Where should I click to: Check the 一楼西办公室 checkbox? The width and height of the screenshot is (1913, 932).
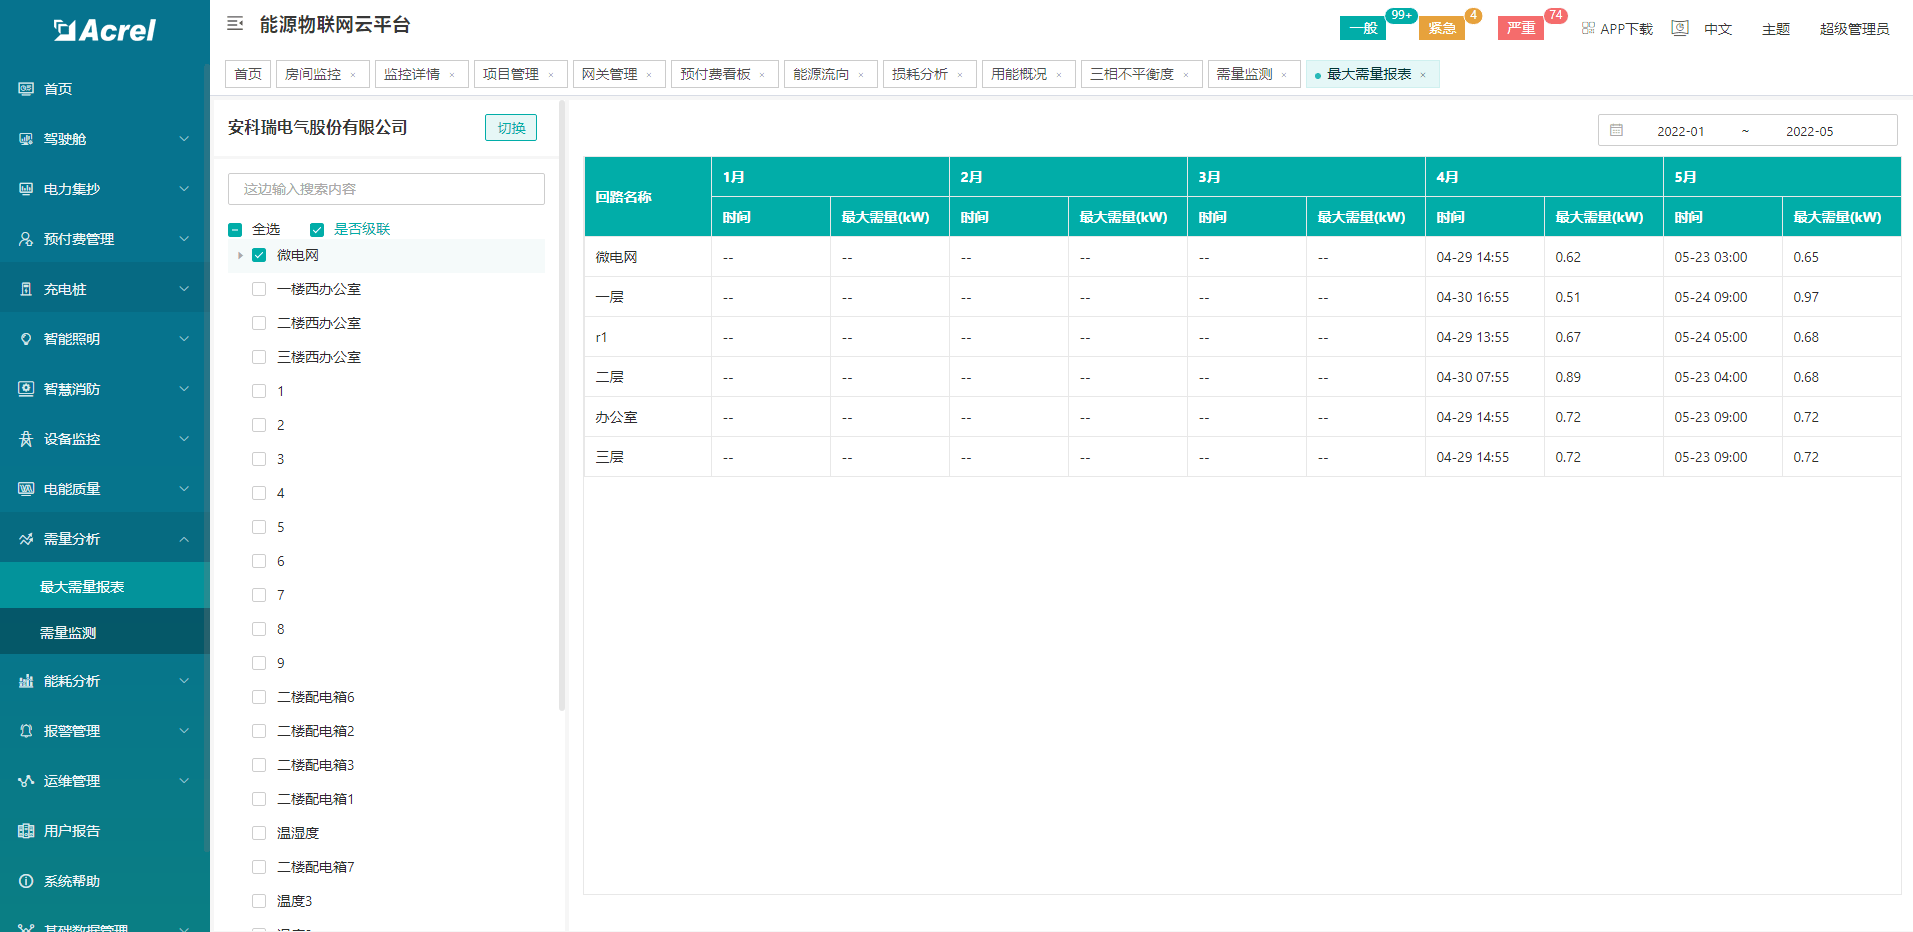click(259, 289)
